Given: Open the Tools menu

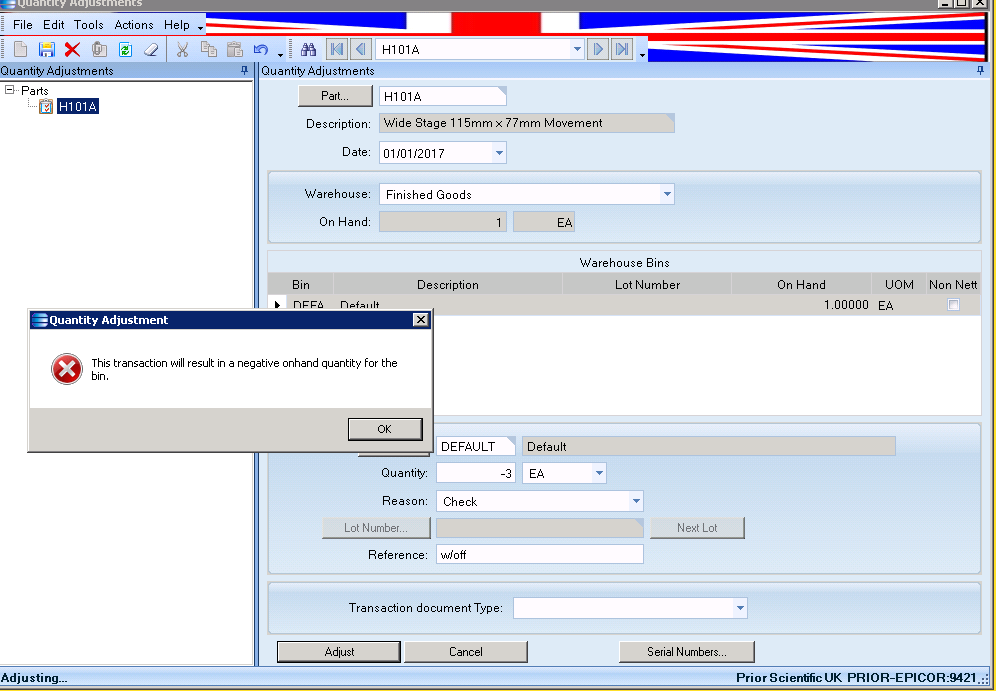Looking at the screenshot, I should [x=88, y=25].
